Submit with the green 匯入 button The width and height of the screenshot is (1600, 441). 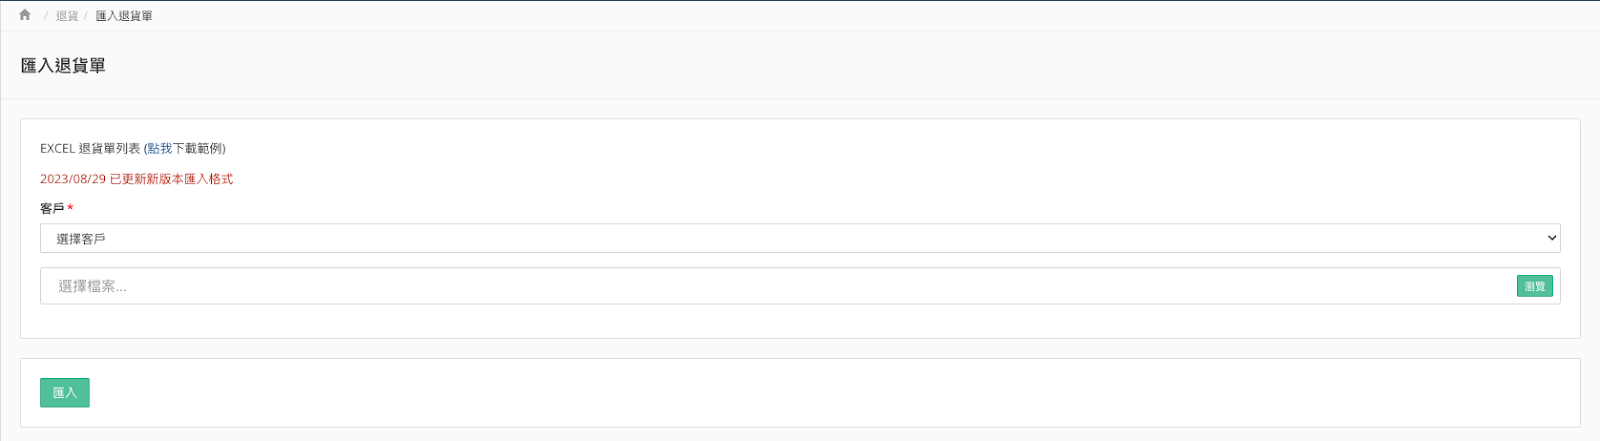[65, 393]
